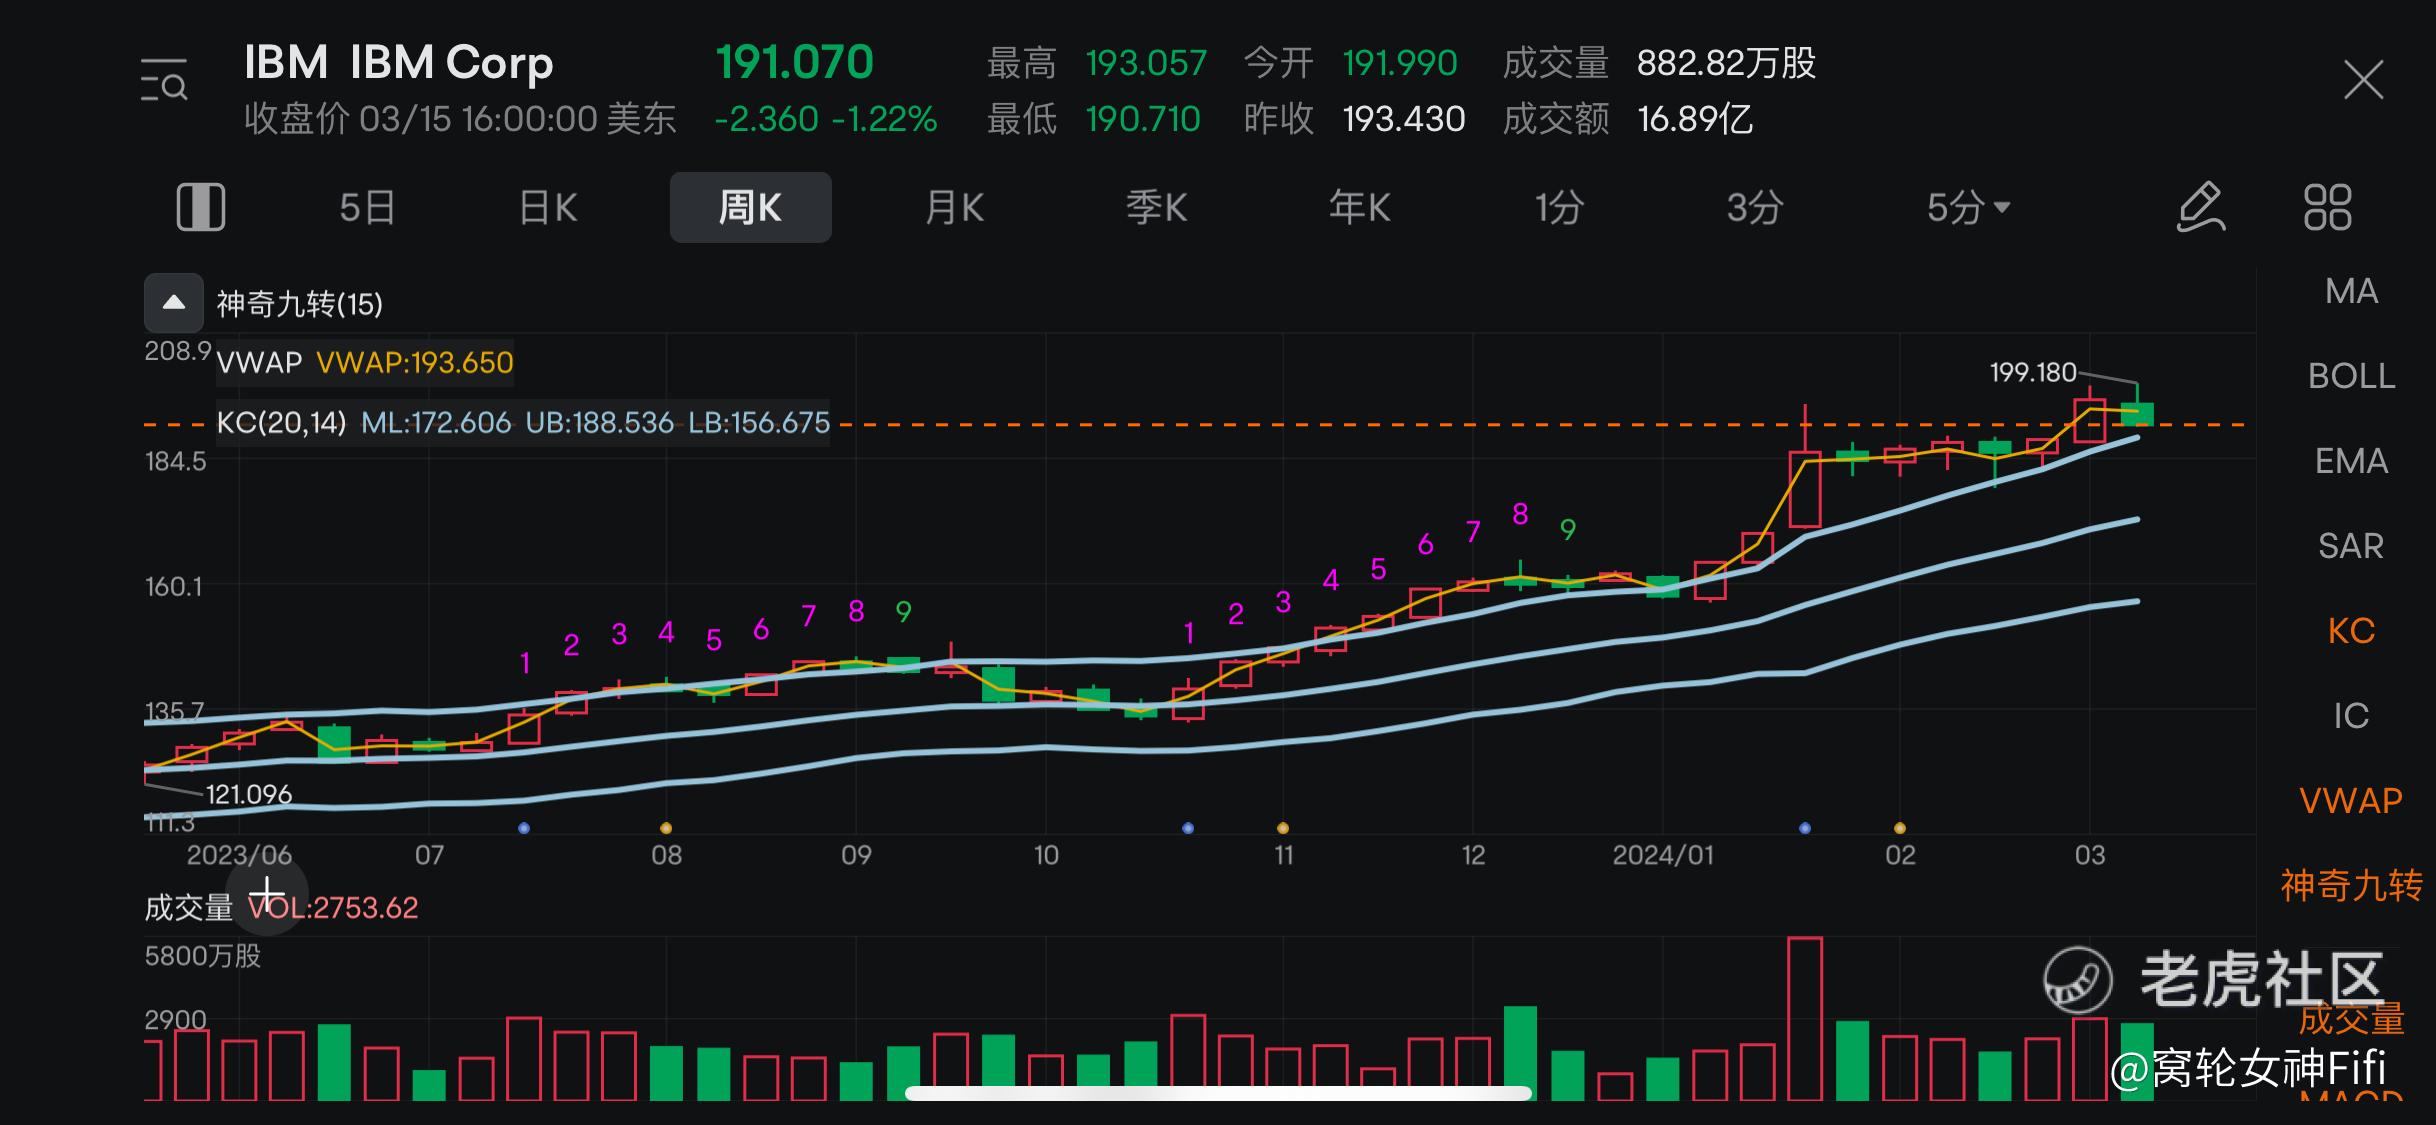Image resolution: width=2436 pixels, height=1125 pixels.
Task: Open the four-square indicator grid icon
Action: click(x=2328, y=207)
